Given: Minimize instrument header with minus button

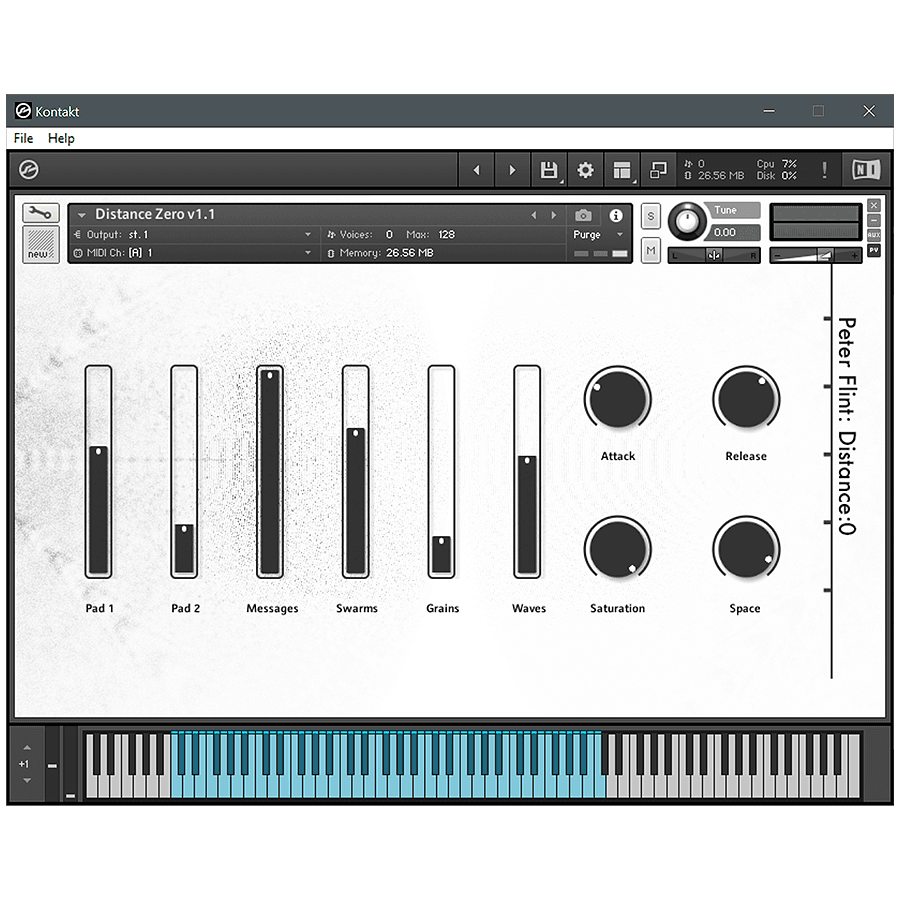Looking at the screenshot, I should [x=874, y=220].
